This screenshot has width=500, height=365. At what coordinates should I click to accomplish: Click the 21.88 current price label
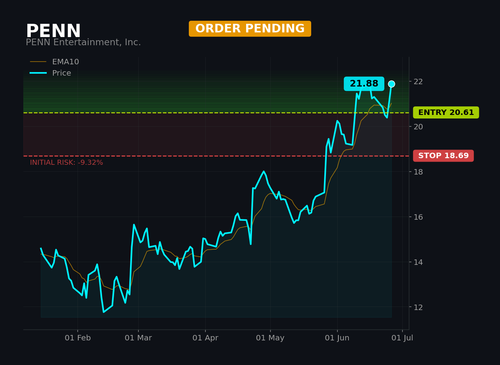(364, 83)
